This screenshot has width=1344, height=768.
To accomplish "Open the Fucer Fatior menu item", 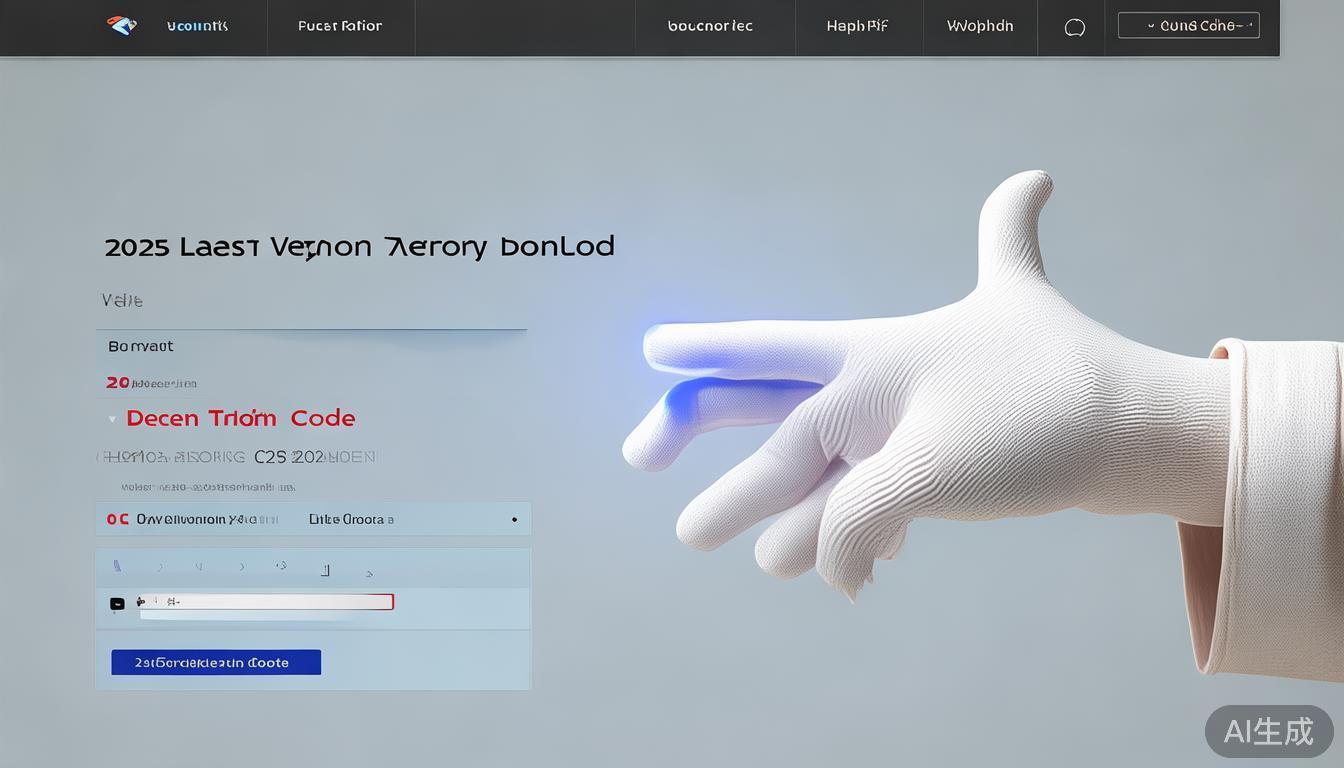I will coord(340,26).
